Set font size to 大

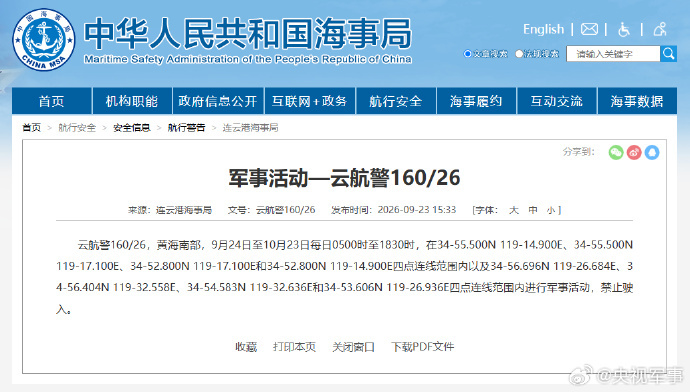click(x=514, y=210)
